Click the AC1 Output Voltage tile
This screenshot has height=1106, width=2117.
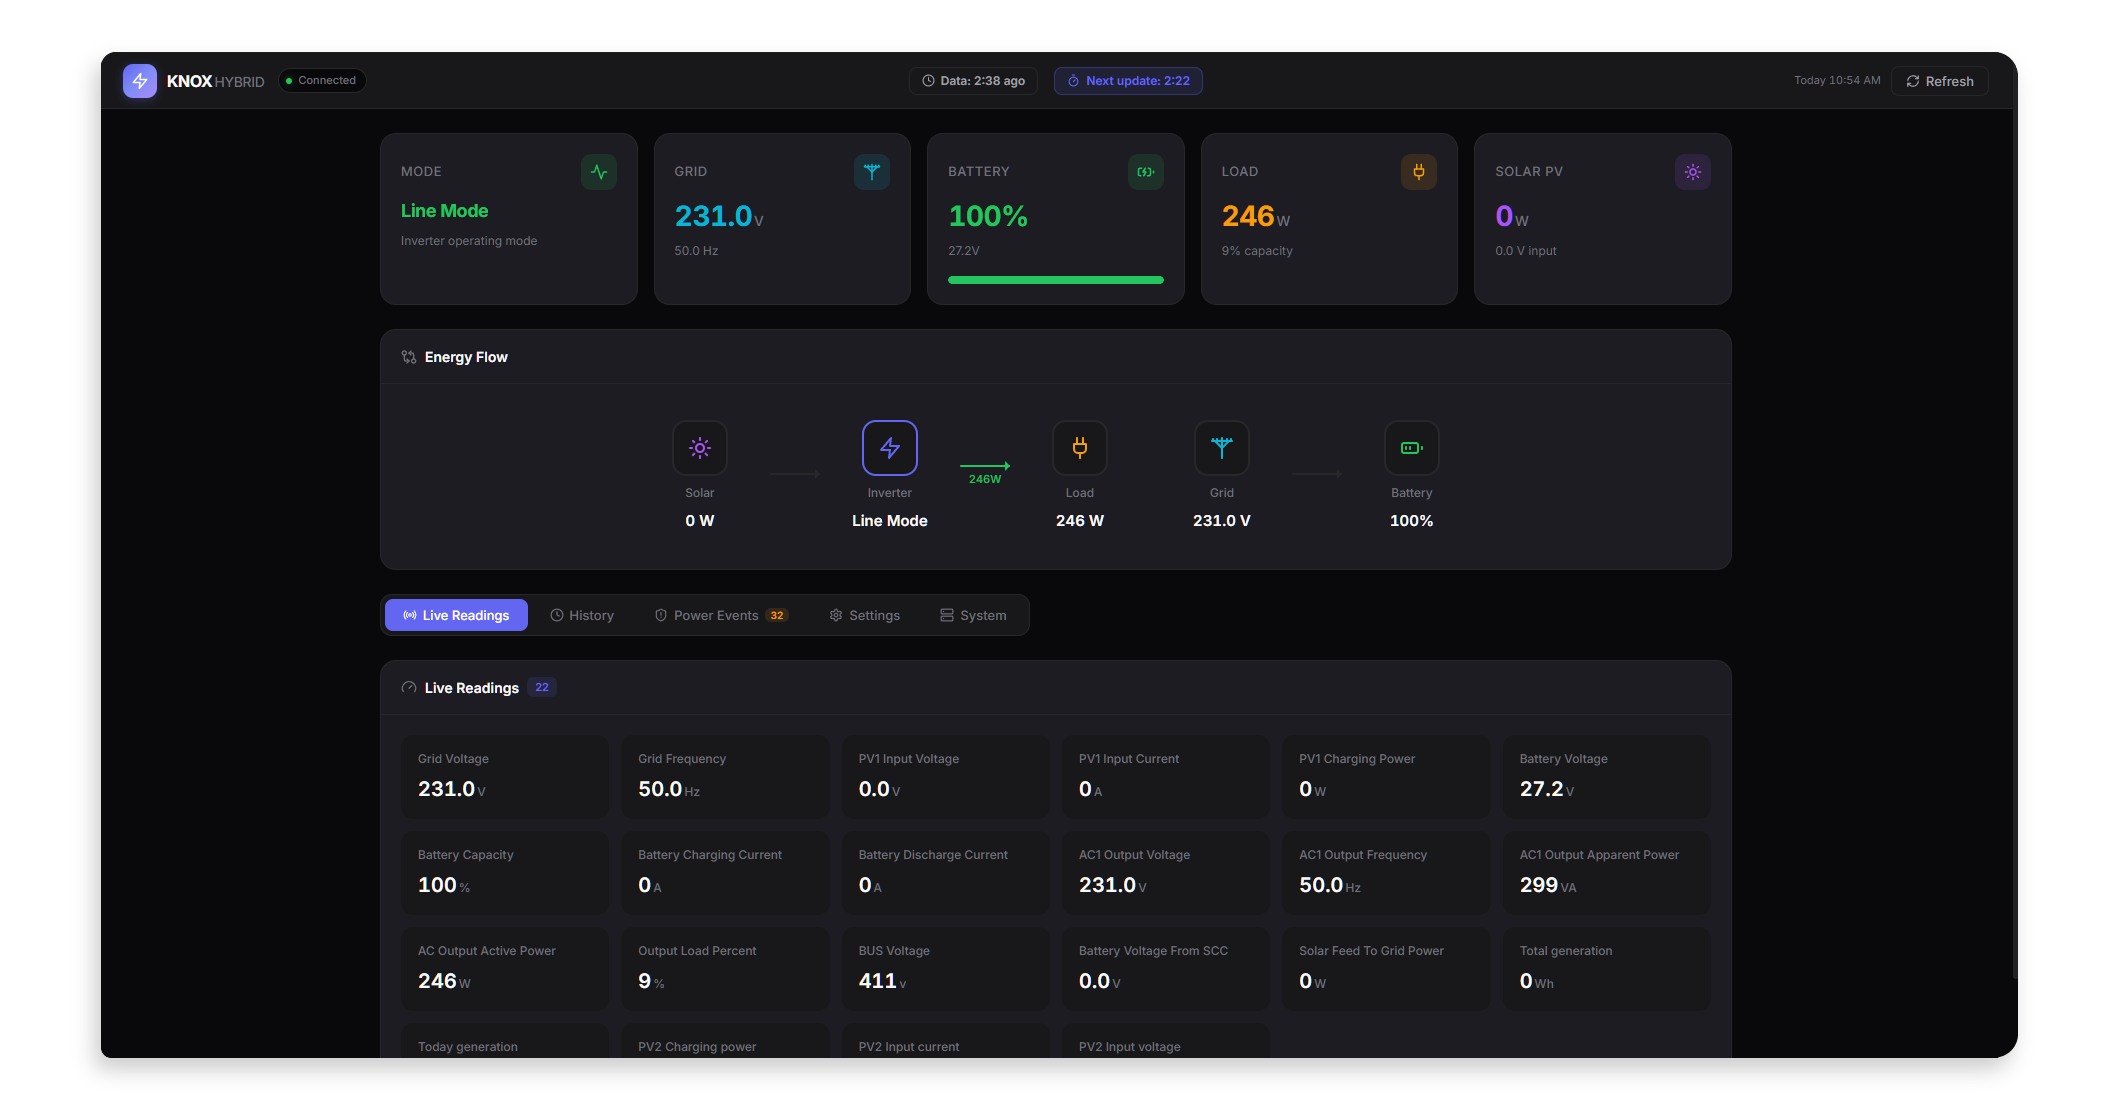[x=1166, y=873]
